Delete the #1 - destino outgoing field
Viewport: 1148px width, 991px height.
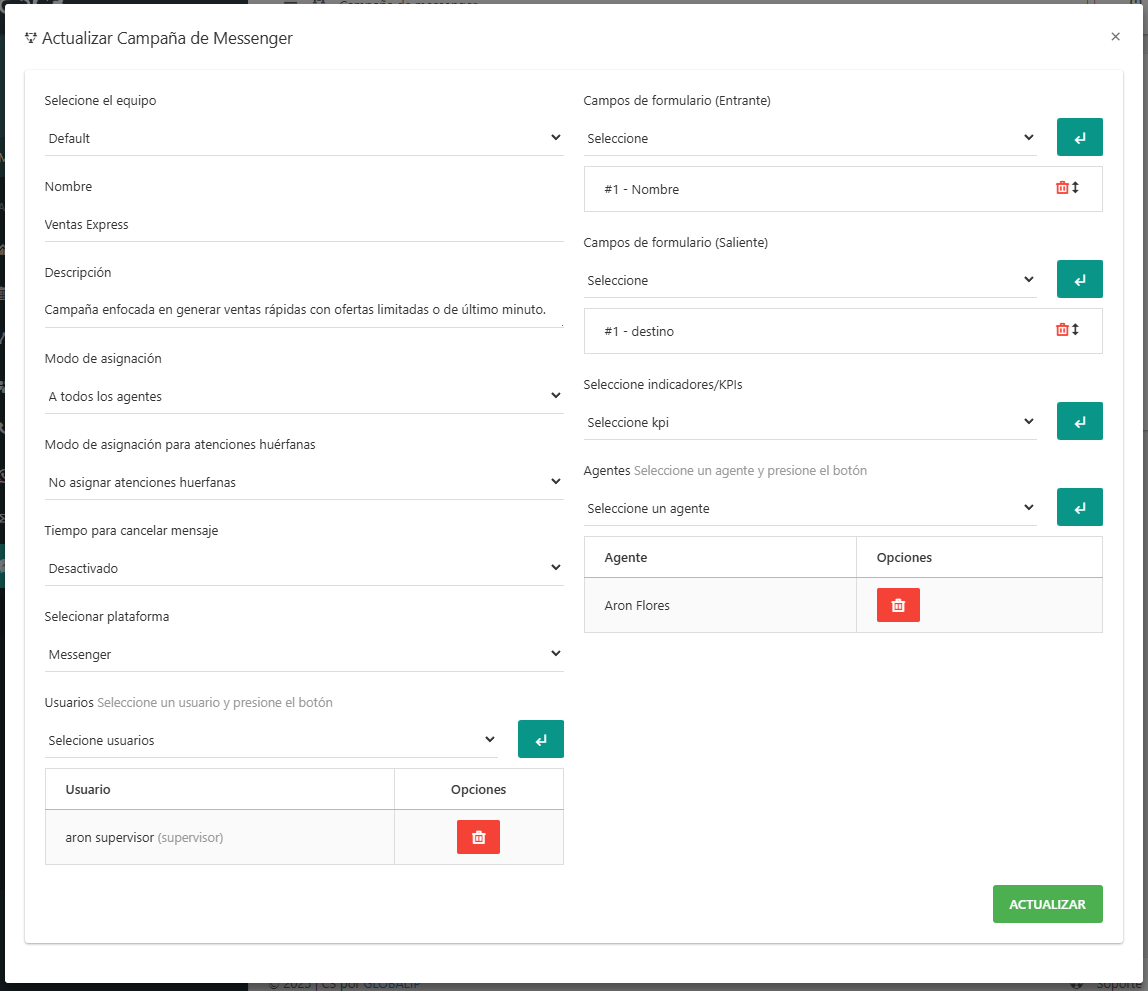[x=1062, y=330]
